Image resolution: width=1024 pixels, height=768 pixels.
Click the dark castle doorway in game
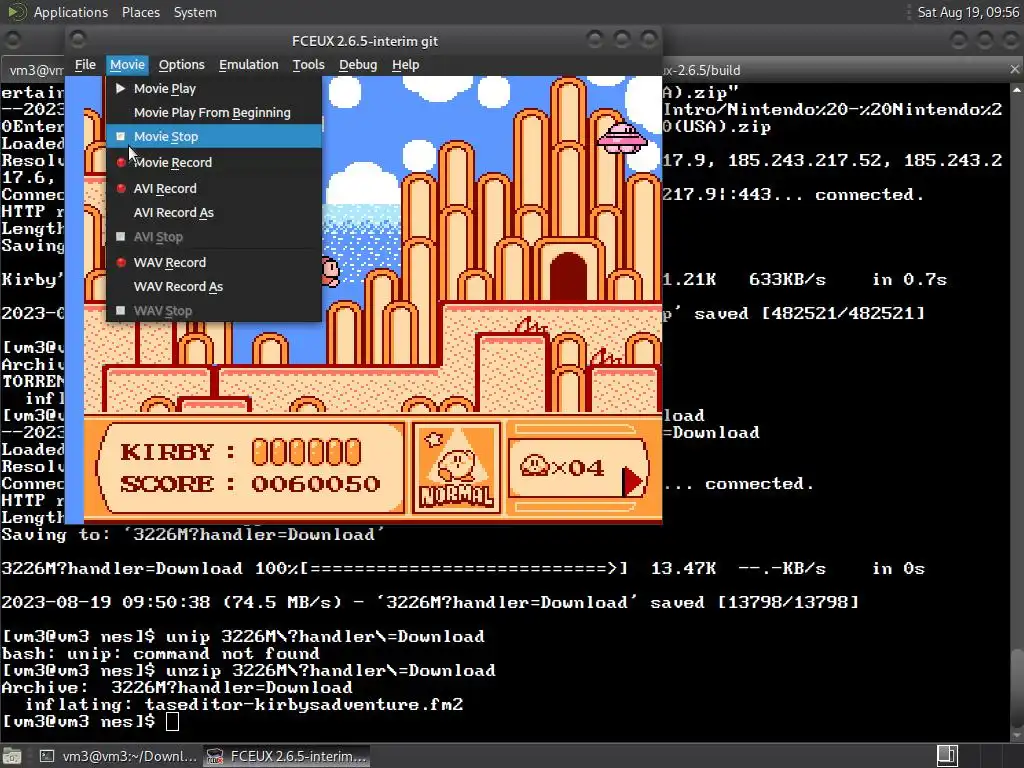568,276
